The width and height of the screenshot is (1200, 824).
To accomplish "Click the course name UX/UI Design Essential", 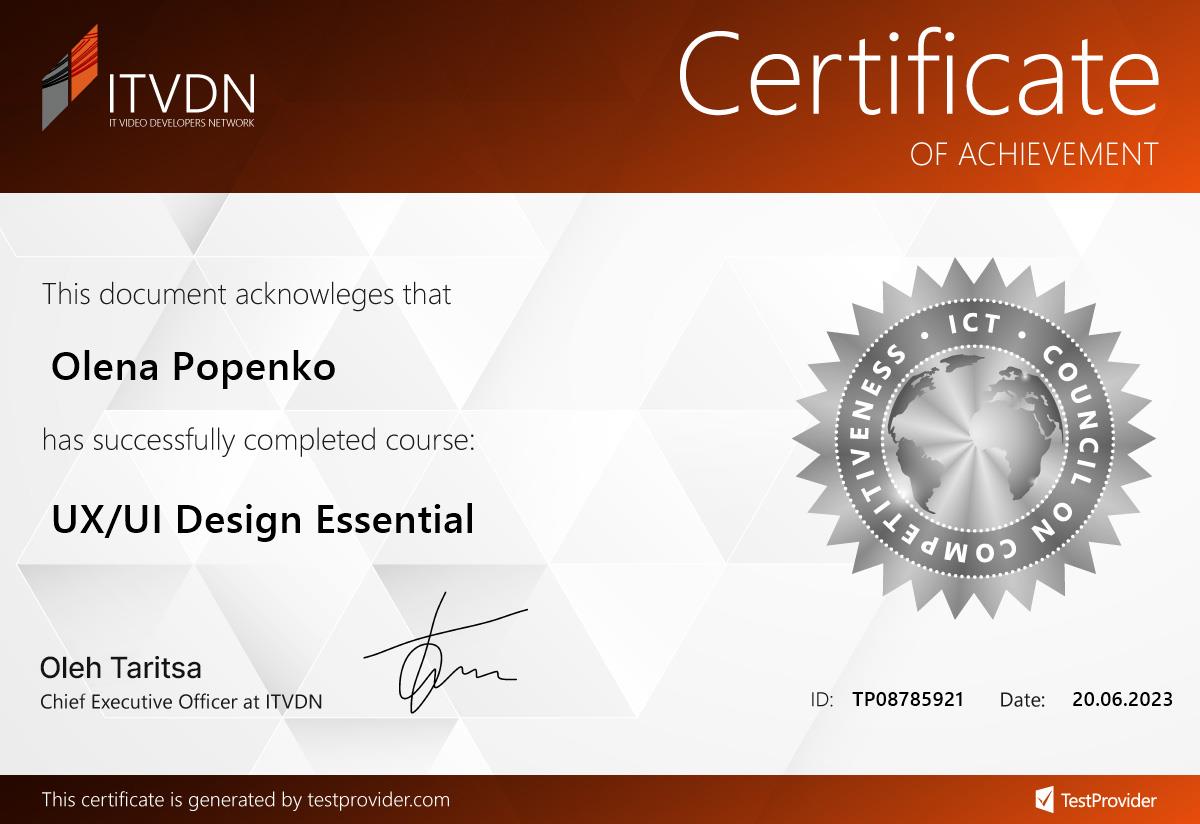I will point(262,519).
